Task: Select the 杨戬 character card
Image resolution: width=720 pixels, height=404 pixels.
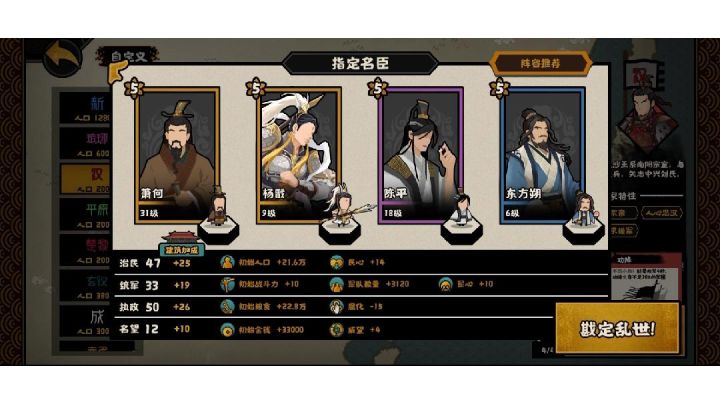Action: 299,155
